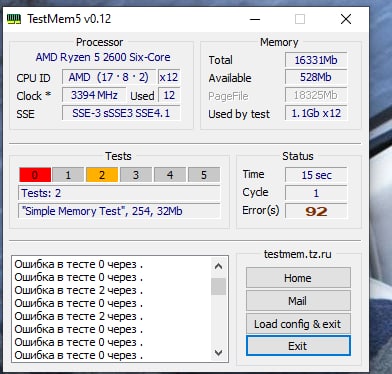Image resolution: width=392 pixels, height=374 pixels.
Task: Click the Time value 15 sec
Action: [x=316, y=175]
